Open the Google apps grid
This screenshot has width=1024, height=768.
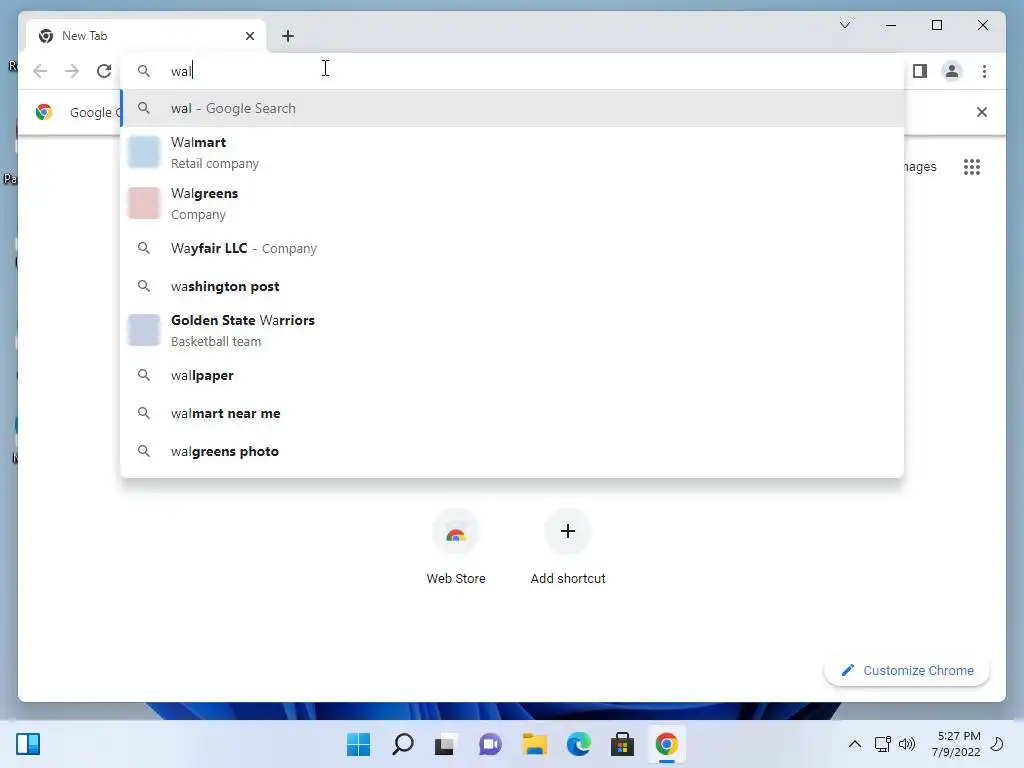coord(971,167)
